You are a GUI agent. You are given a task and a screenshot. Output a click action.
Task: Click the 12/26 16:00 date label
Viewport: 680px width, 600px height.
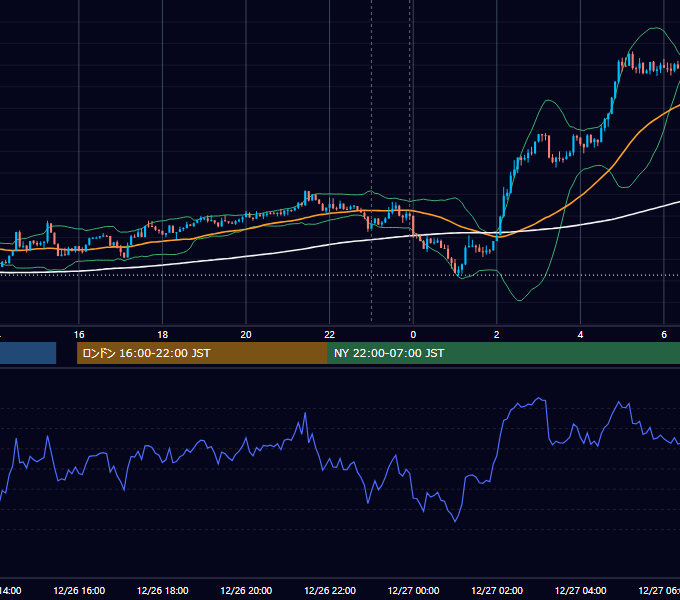pyautogui.click(x=79, y=590)
